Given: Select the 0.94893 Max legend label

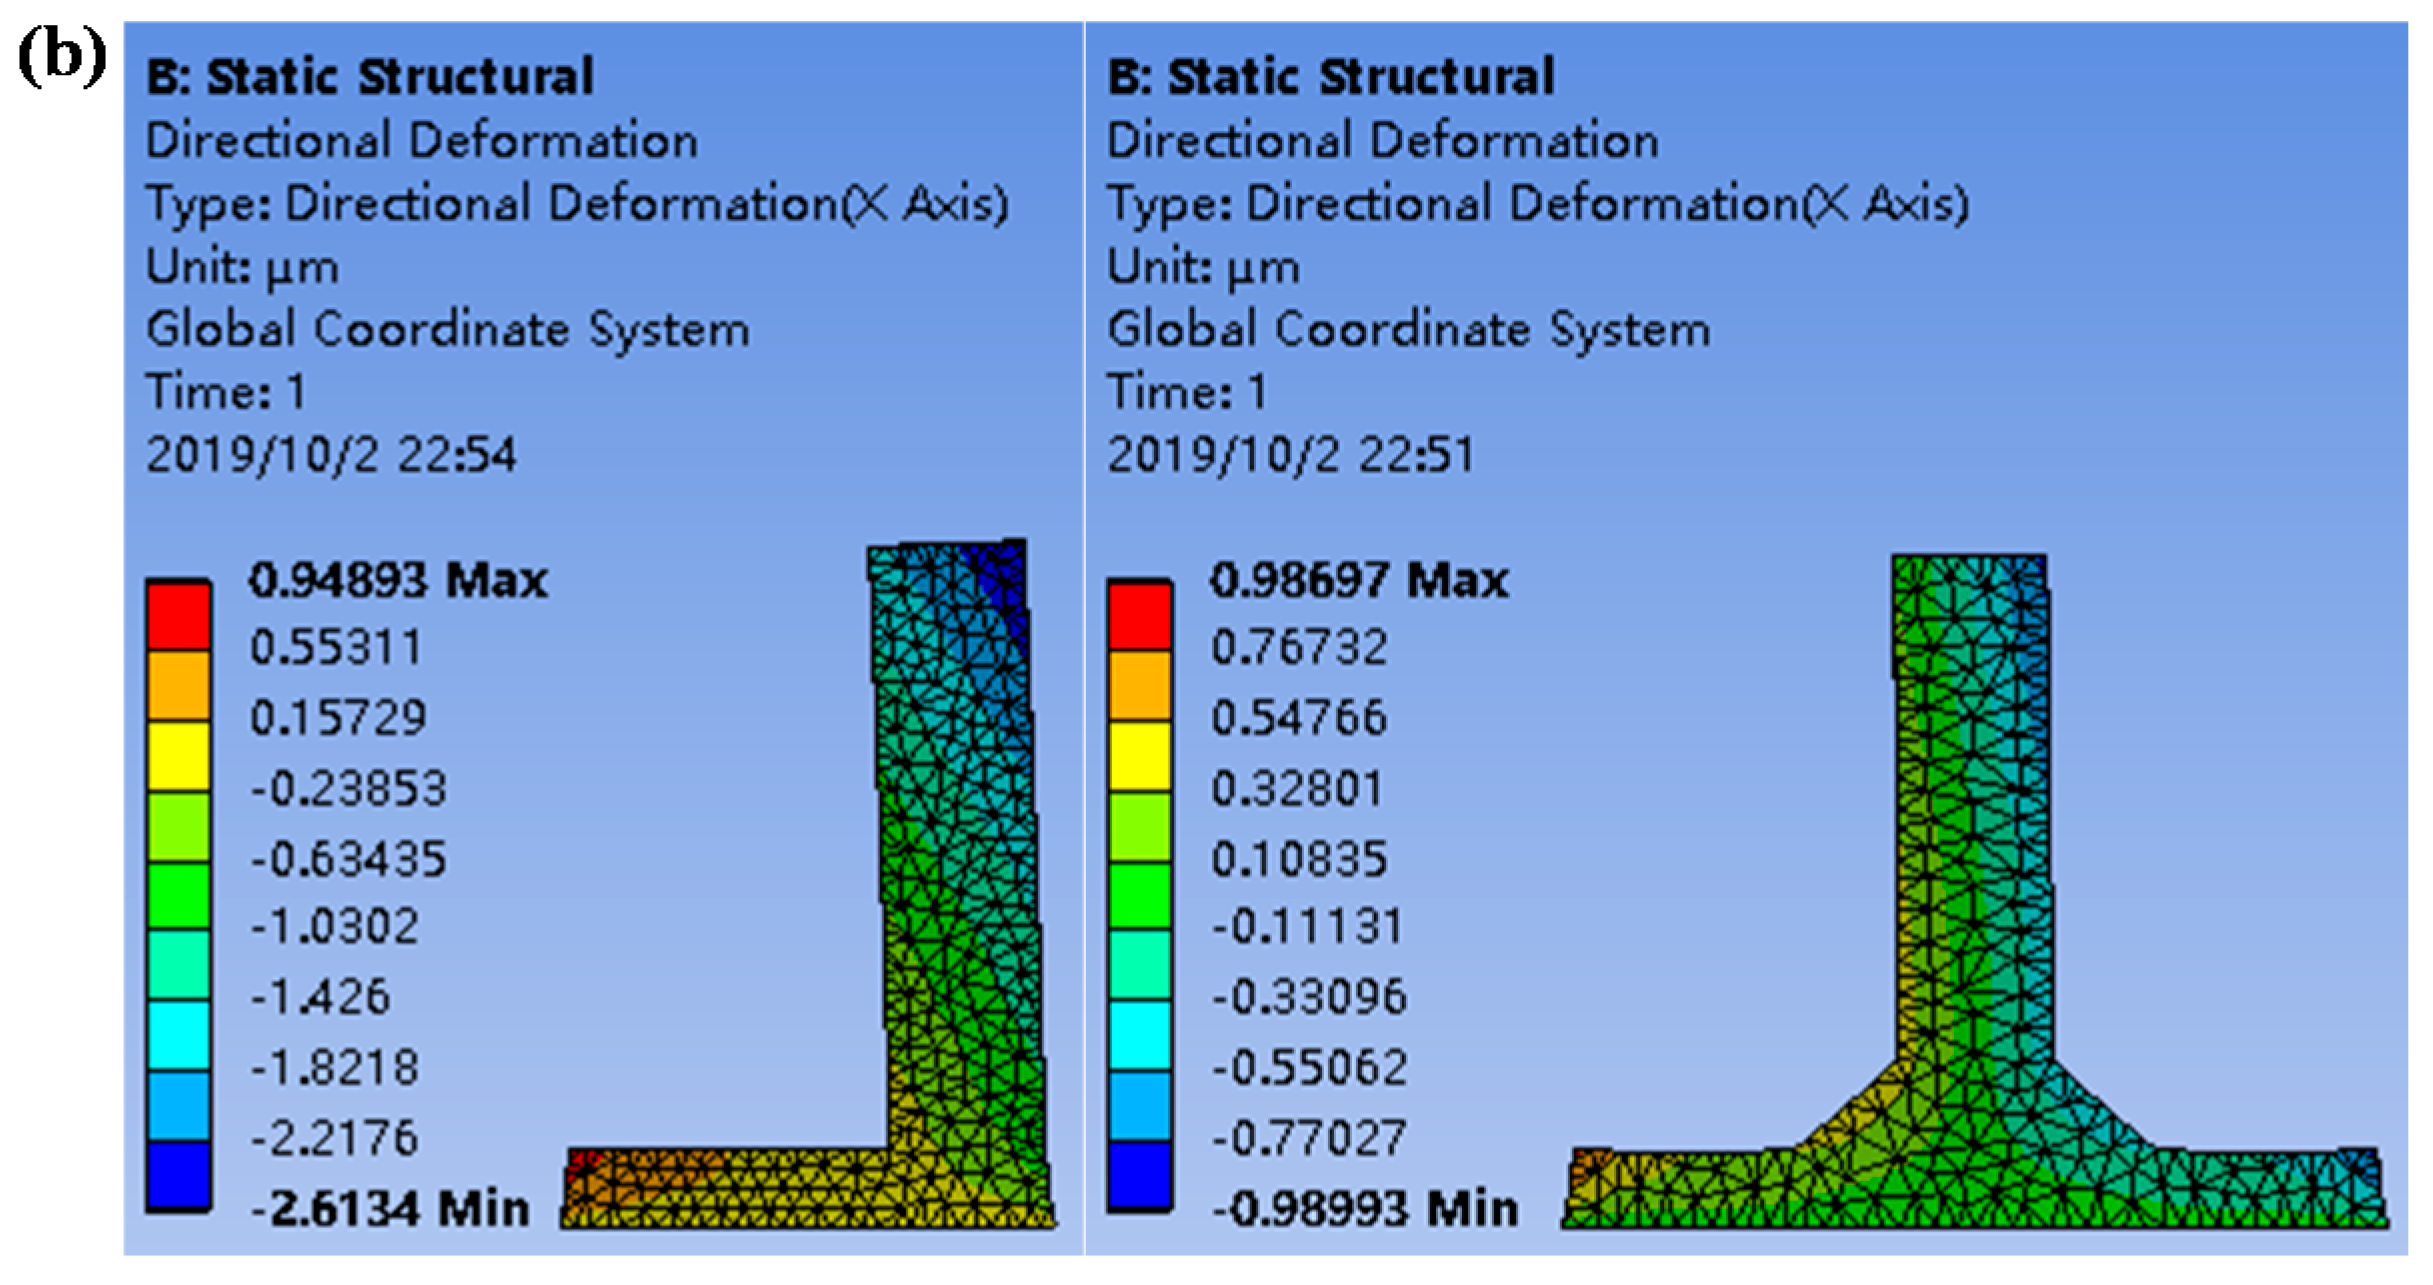Looking at the screenshot, I should coord(398,580).
